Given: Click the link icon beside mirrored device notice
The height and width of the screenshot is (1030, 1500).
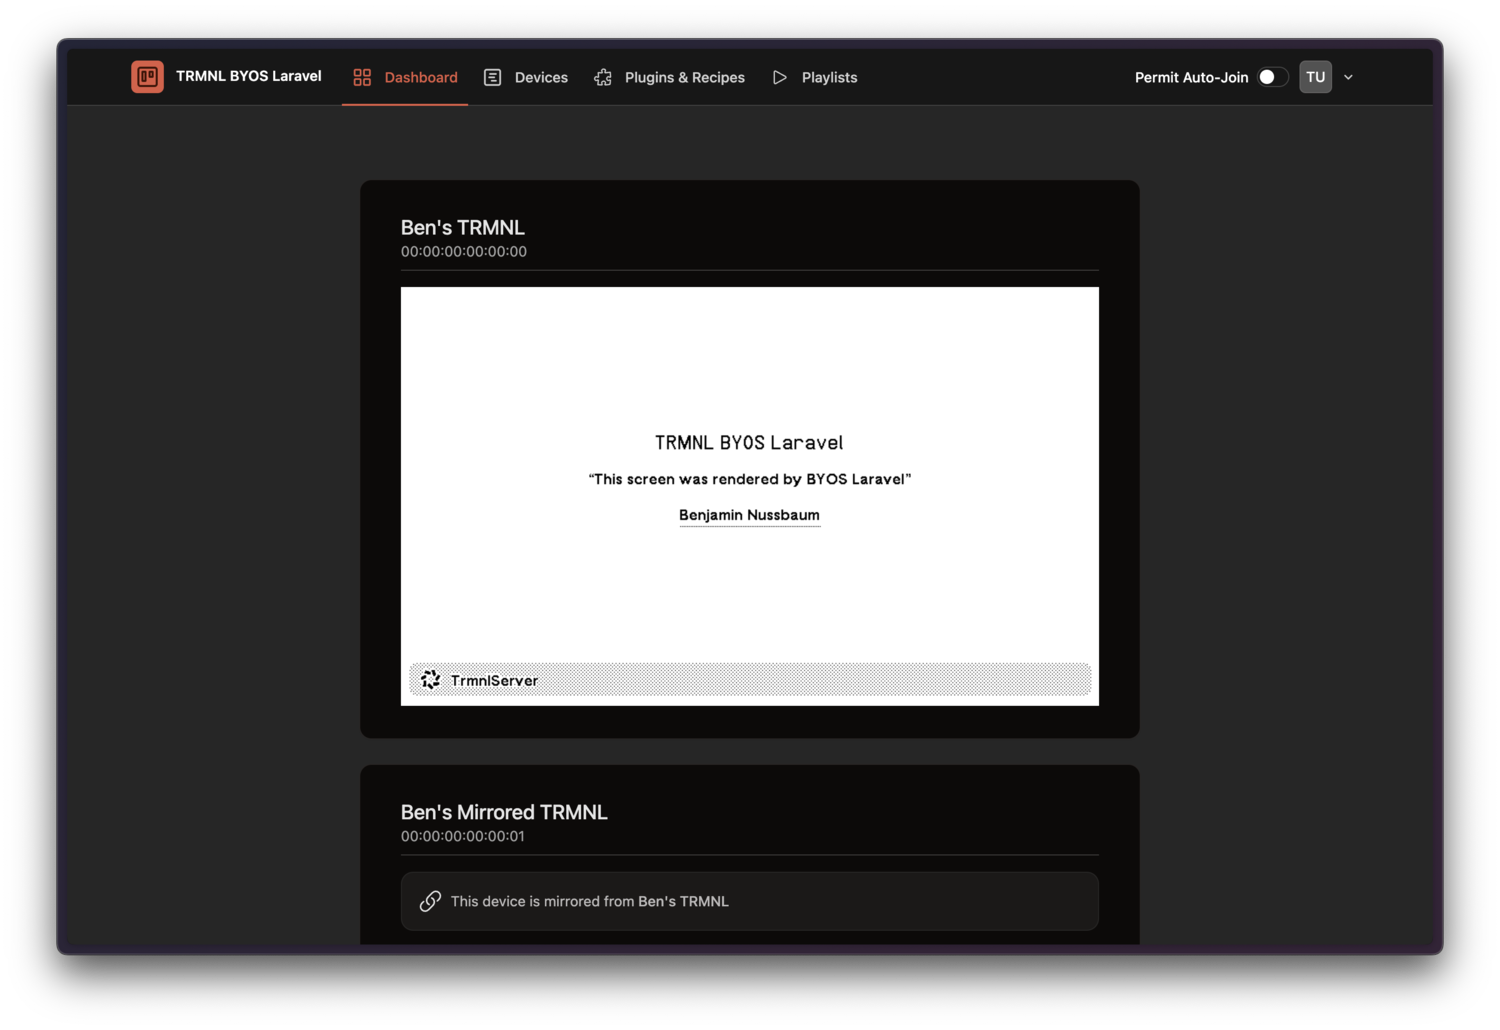Looking at the screenshot, I should tap(430, 900).
